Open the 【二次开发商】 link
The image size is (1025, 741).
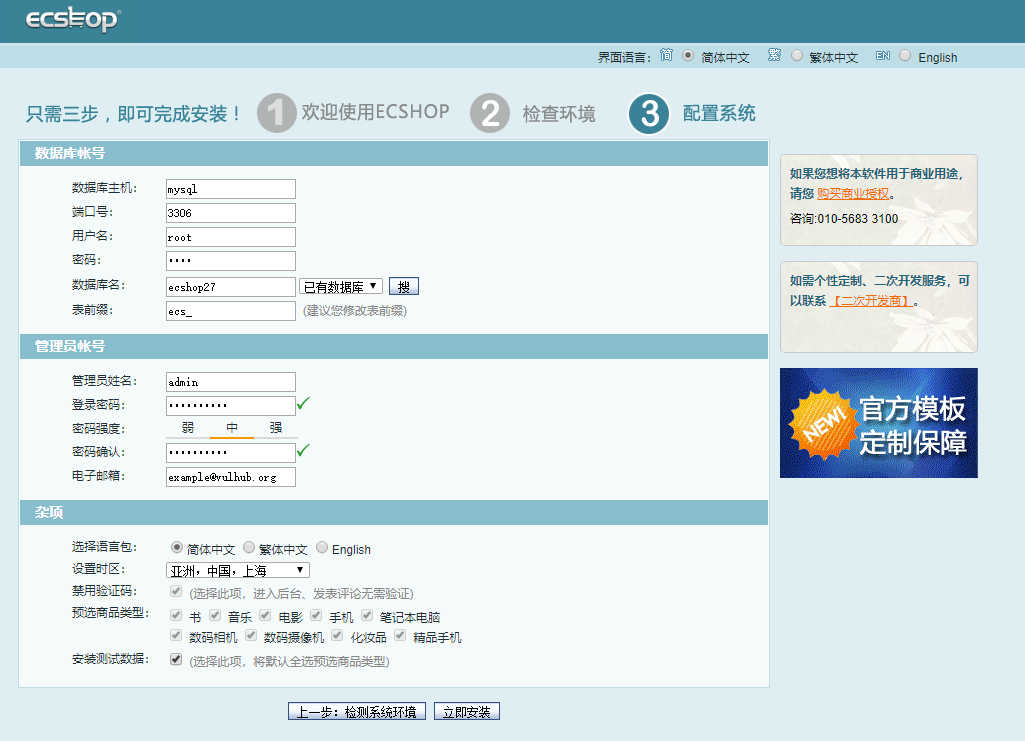871,301
